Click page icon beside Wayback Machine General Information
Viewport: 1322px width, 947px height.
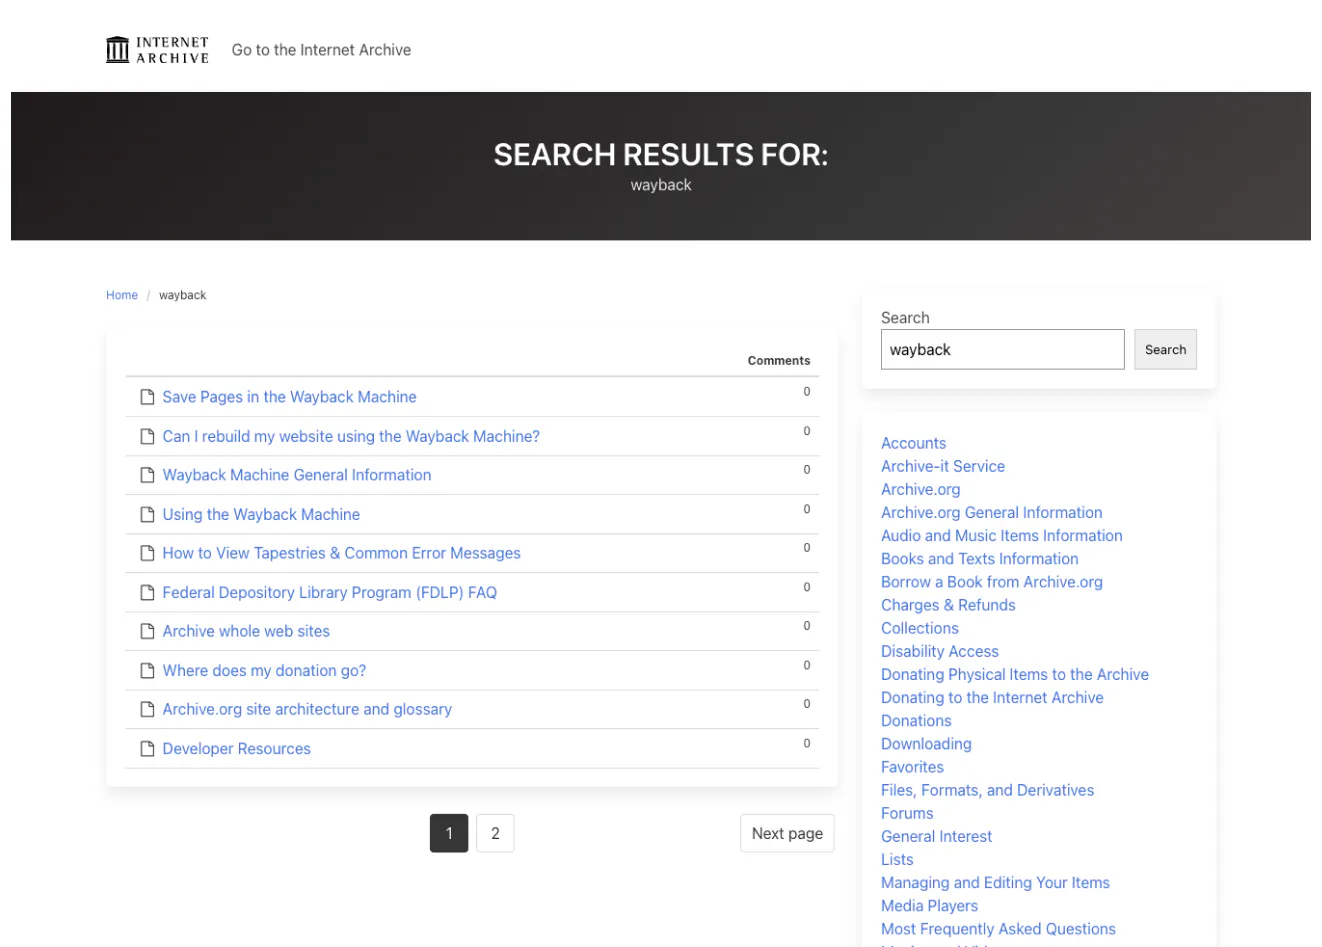147,475
